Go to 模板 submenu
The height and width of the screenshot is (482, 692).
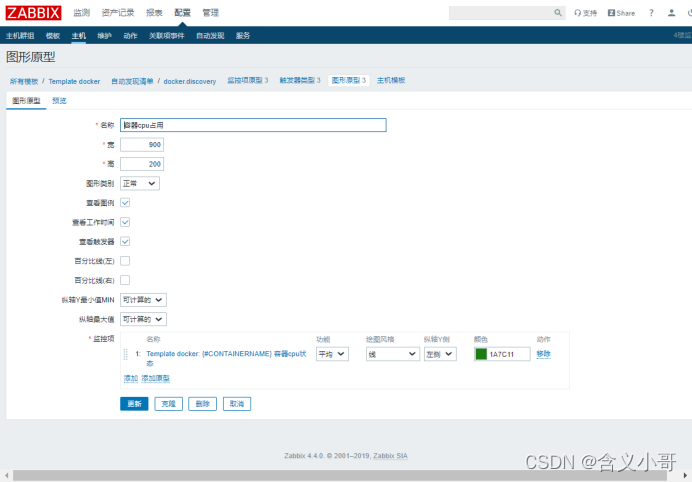53,36
